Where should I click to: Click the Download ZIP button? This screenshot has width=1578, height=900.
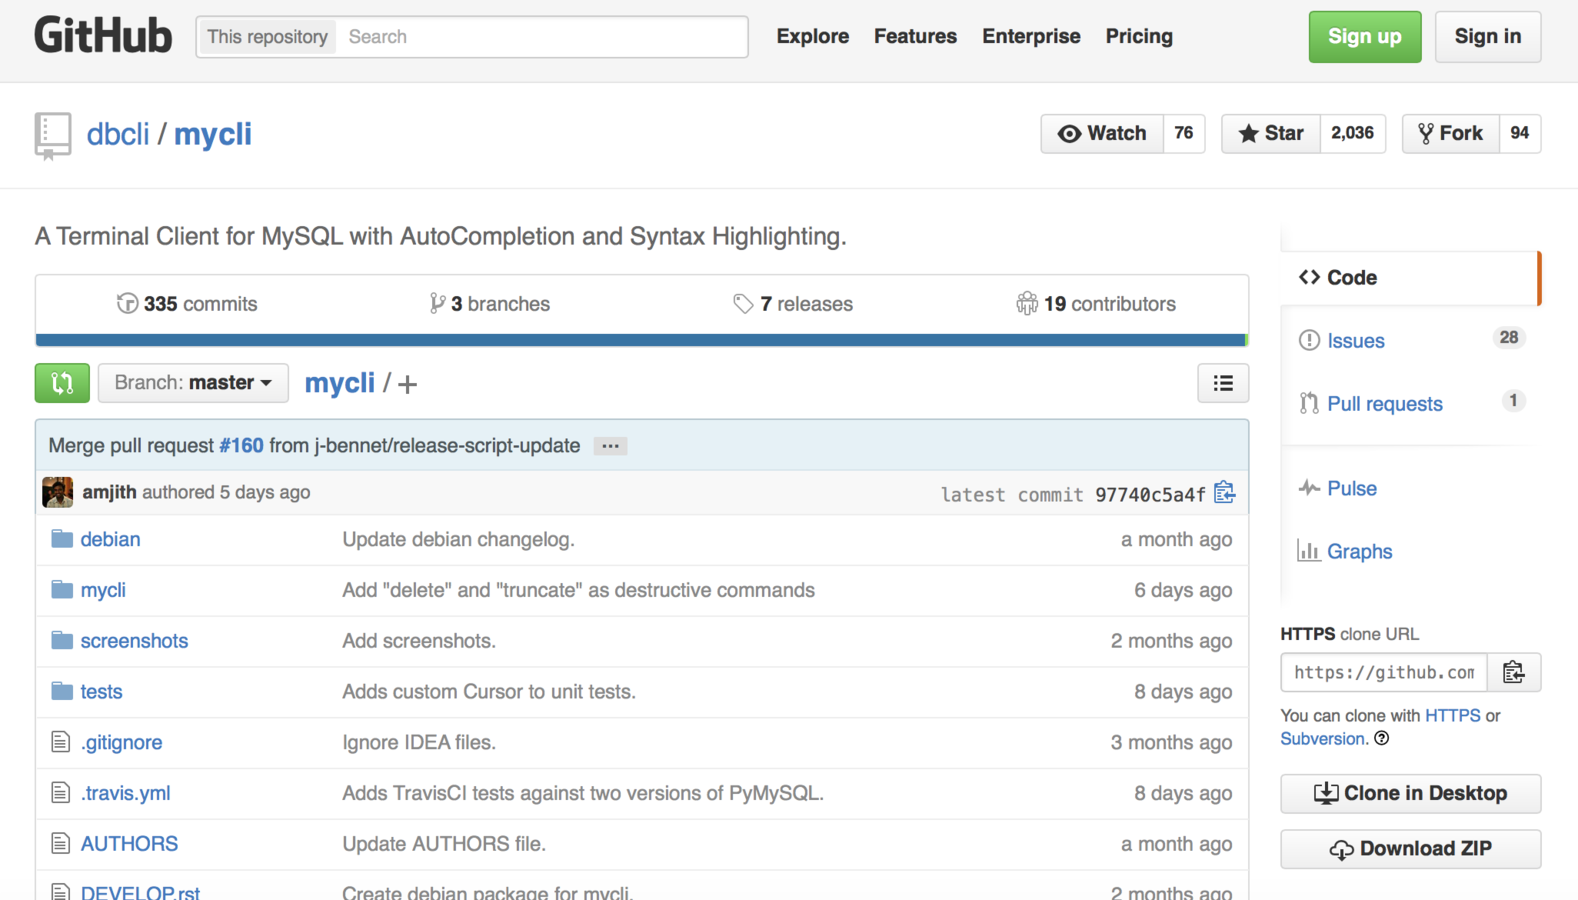tap(1410, 849)
